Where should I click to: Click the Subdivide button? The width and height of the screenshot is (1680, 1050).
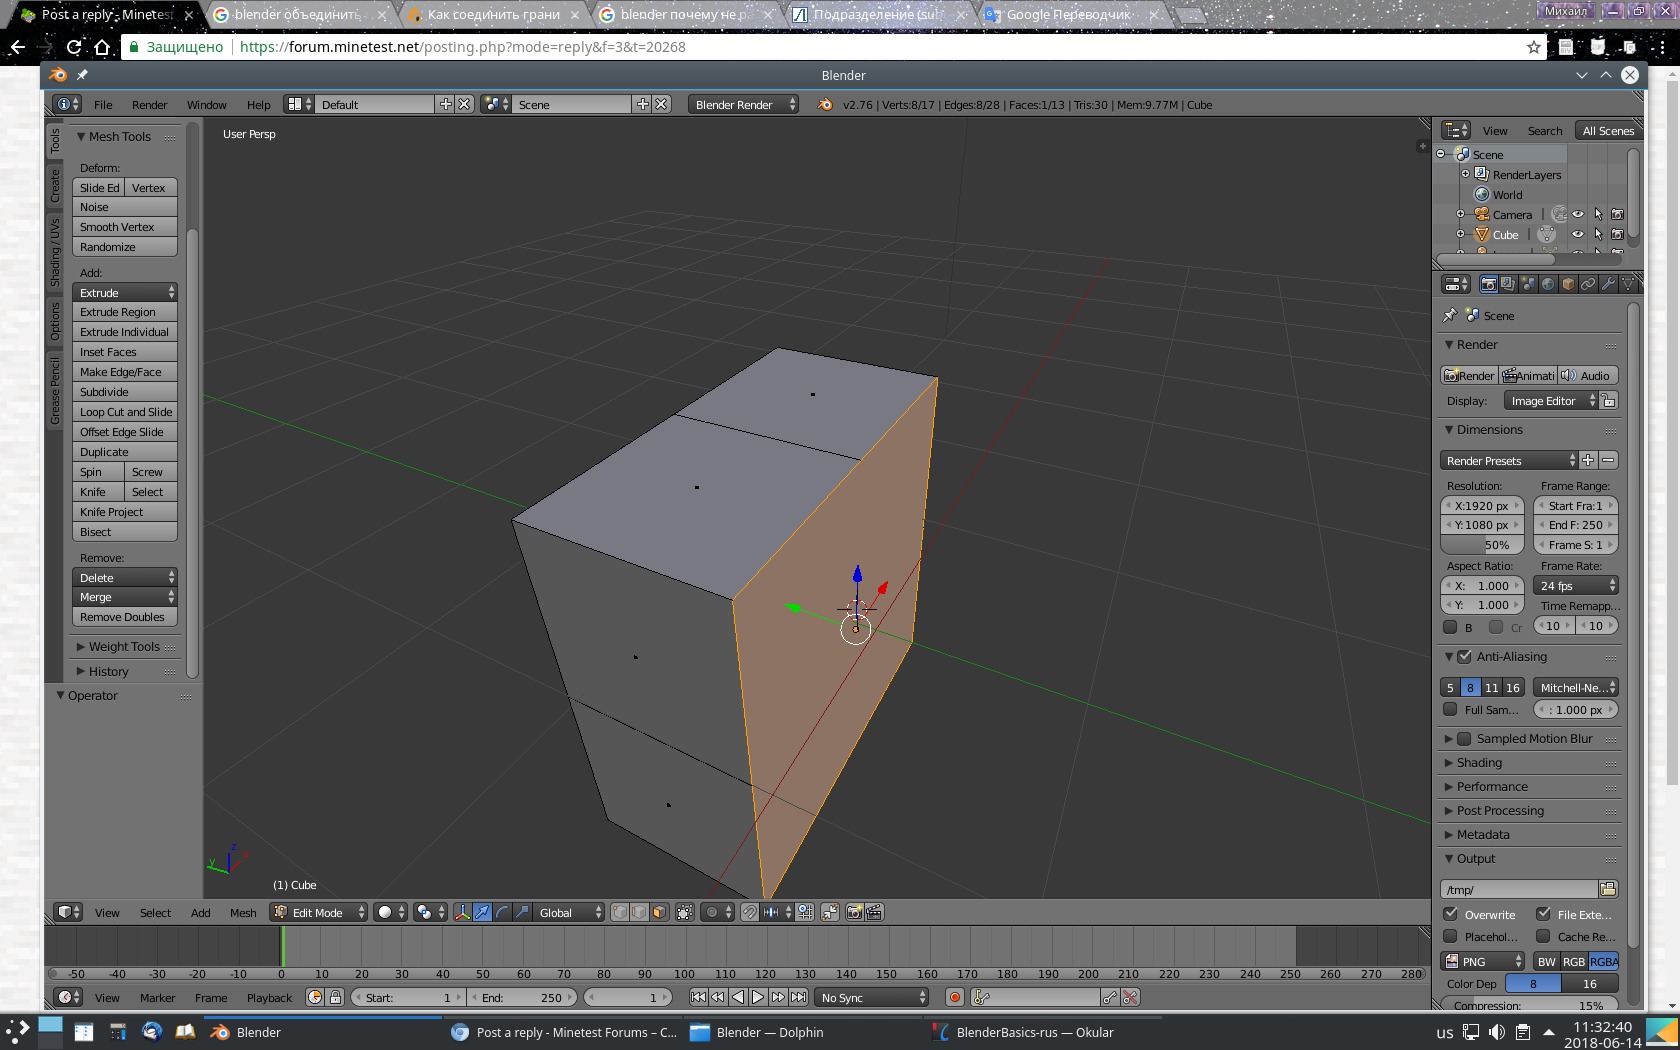(x=125, y=392)
